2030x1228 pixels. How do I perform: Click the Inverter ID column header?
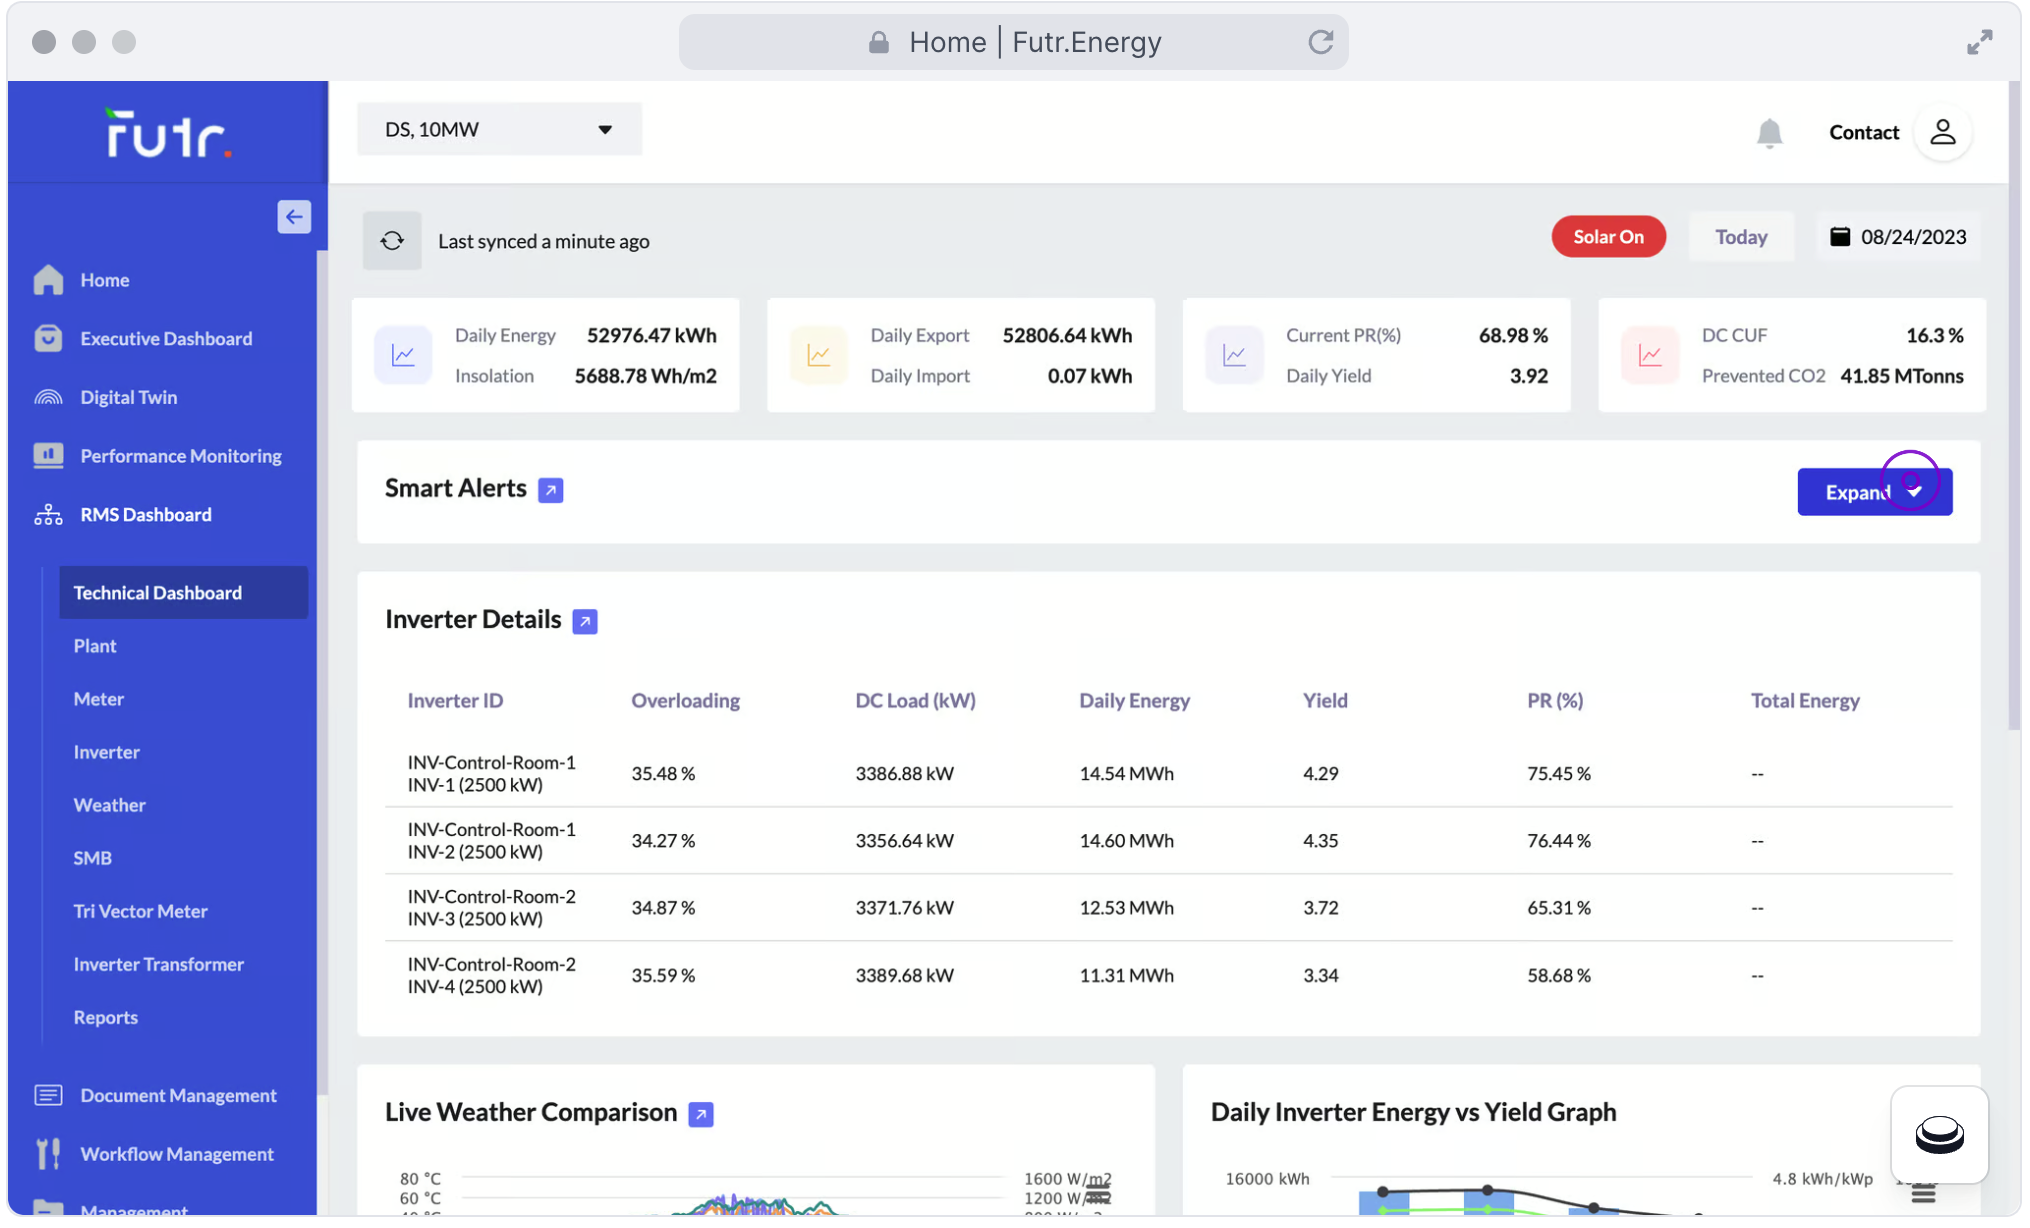[x=455, y=700]
